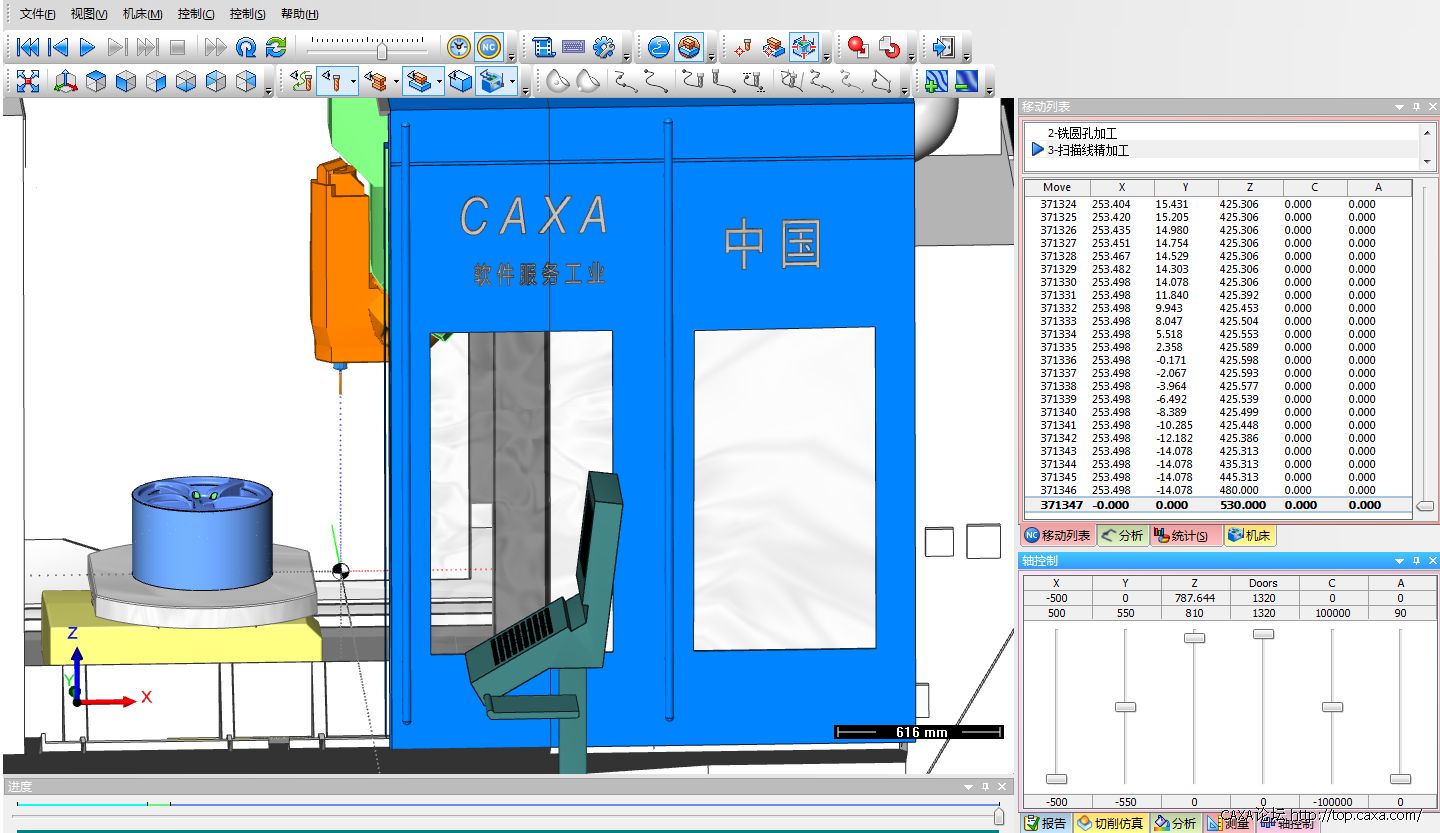This screenshot has height=833, width=1440.
Task: Click the X column header in move list
Action: [x=1122, y=187]
